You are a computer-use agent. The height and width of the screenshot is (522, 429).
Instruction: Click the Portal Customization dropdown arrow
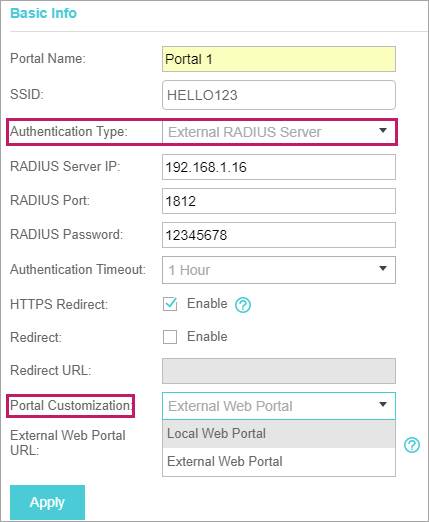point(383,404)
